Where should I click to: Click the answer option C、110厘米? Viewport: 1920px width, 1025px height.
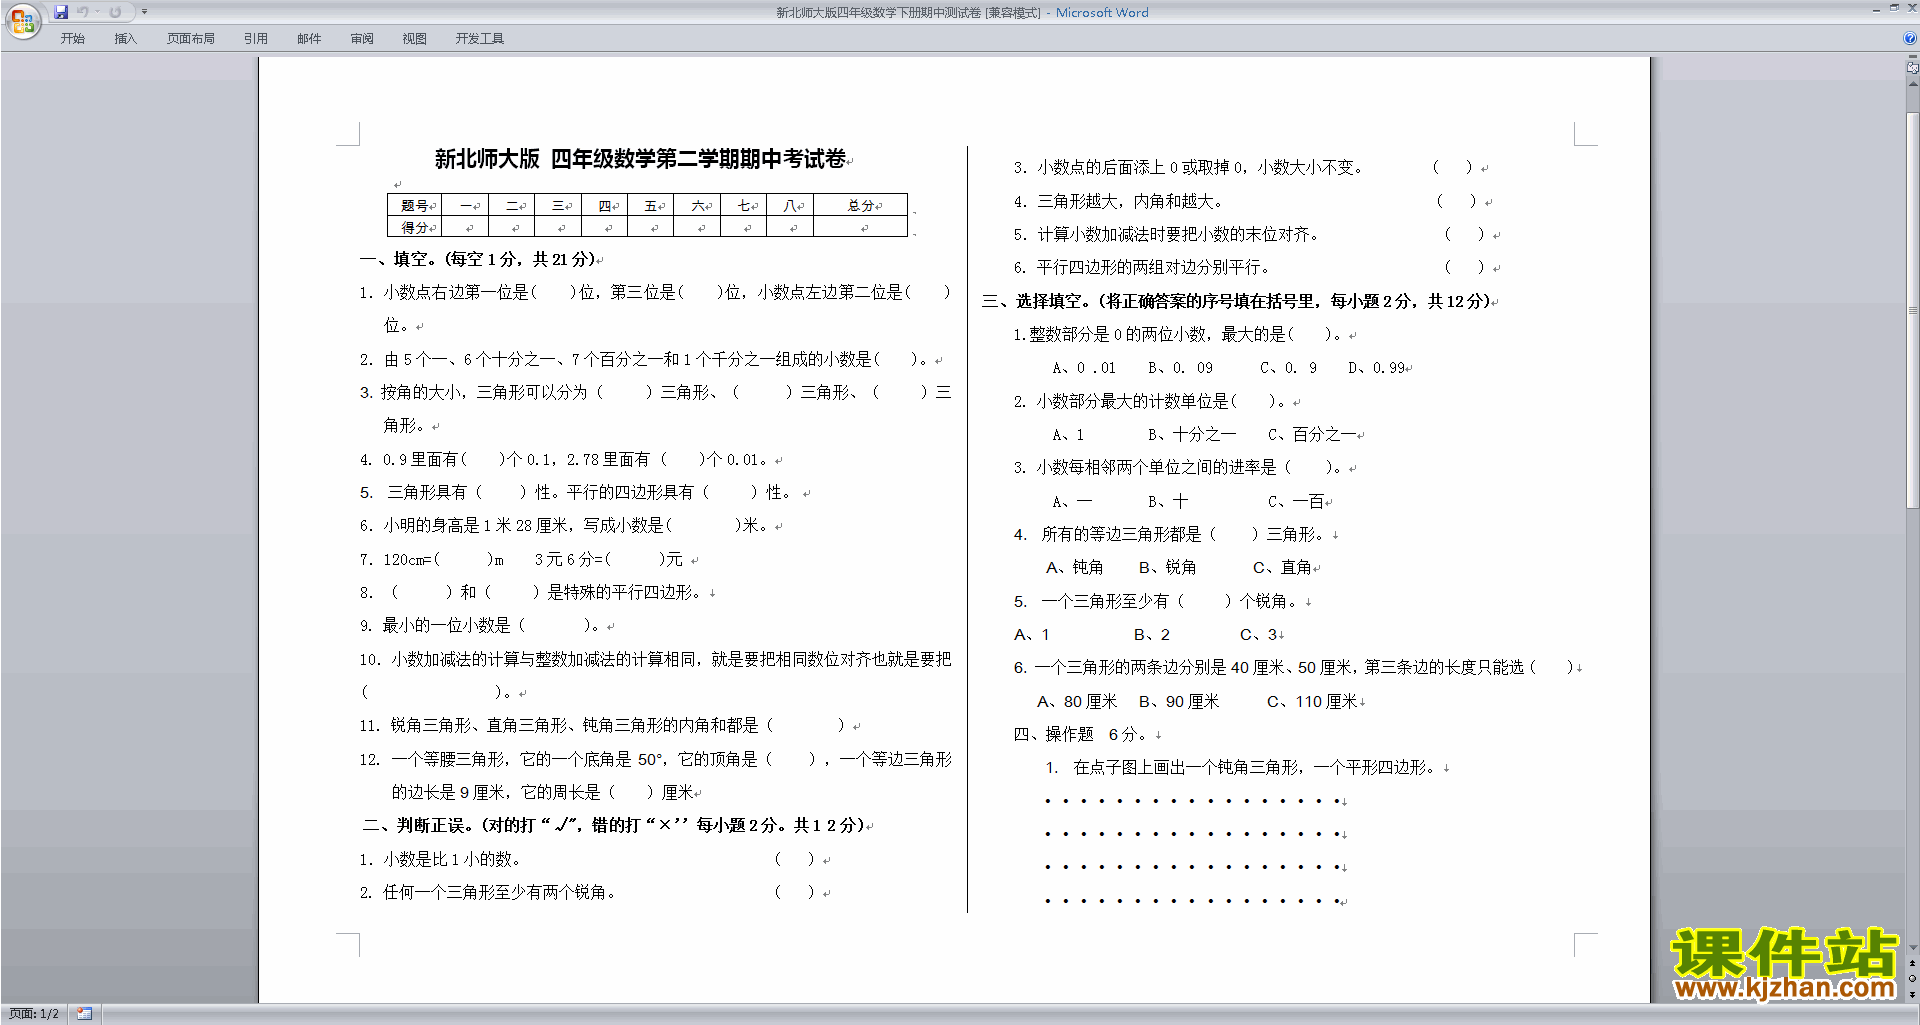pyautogui.click(x=1312, y=702)
